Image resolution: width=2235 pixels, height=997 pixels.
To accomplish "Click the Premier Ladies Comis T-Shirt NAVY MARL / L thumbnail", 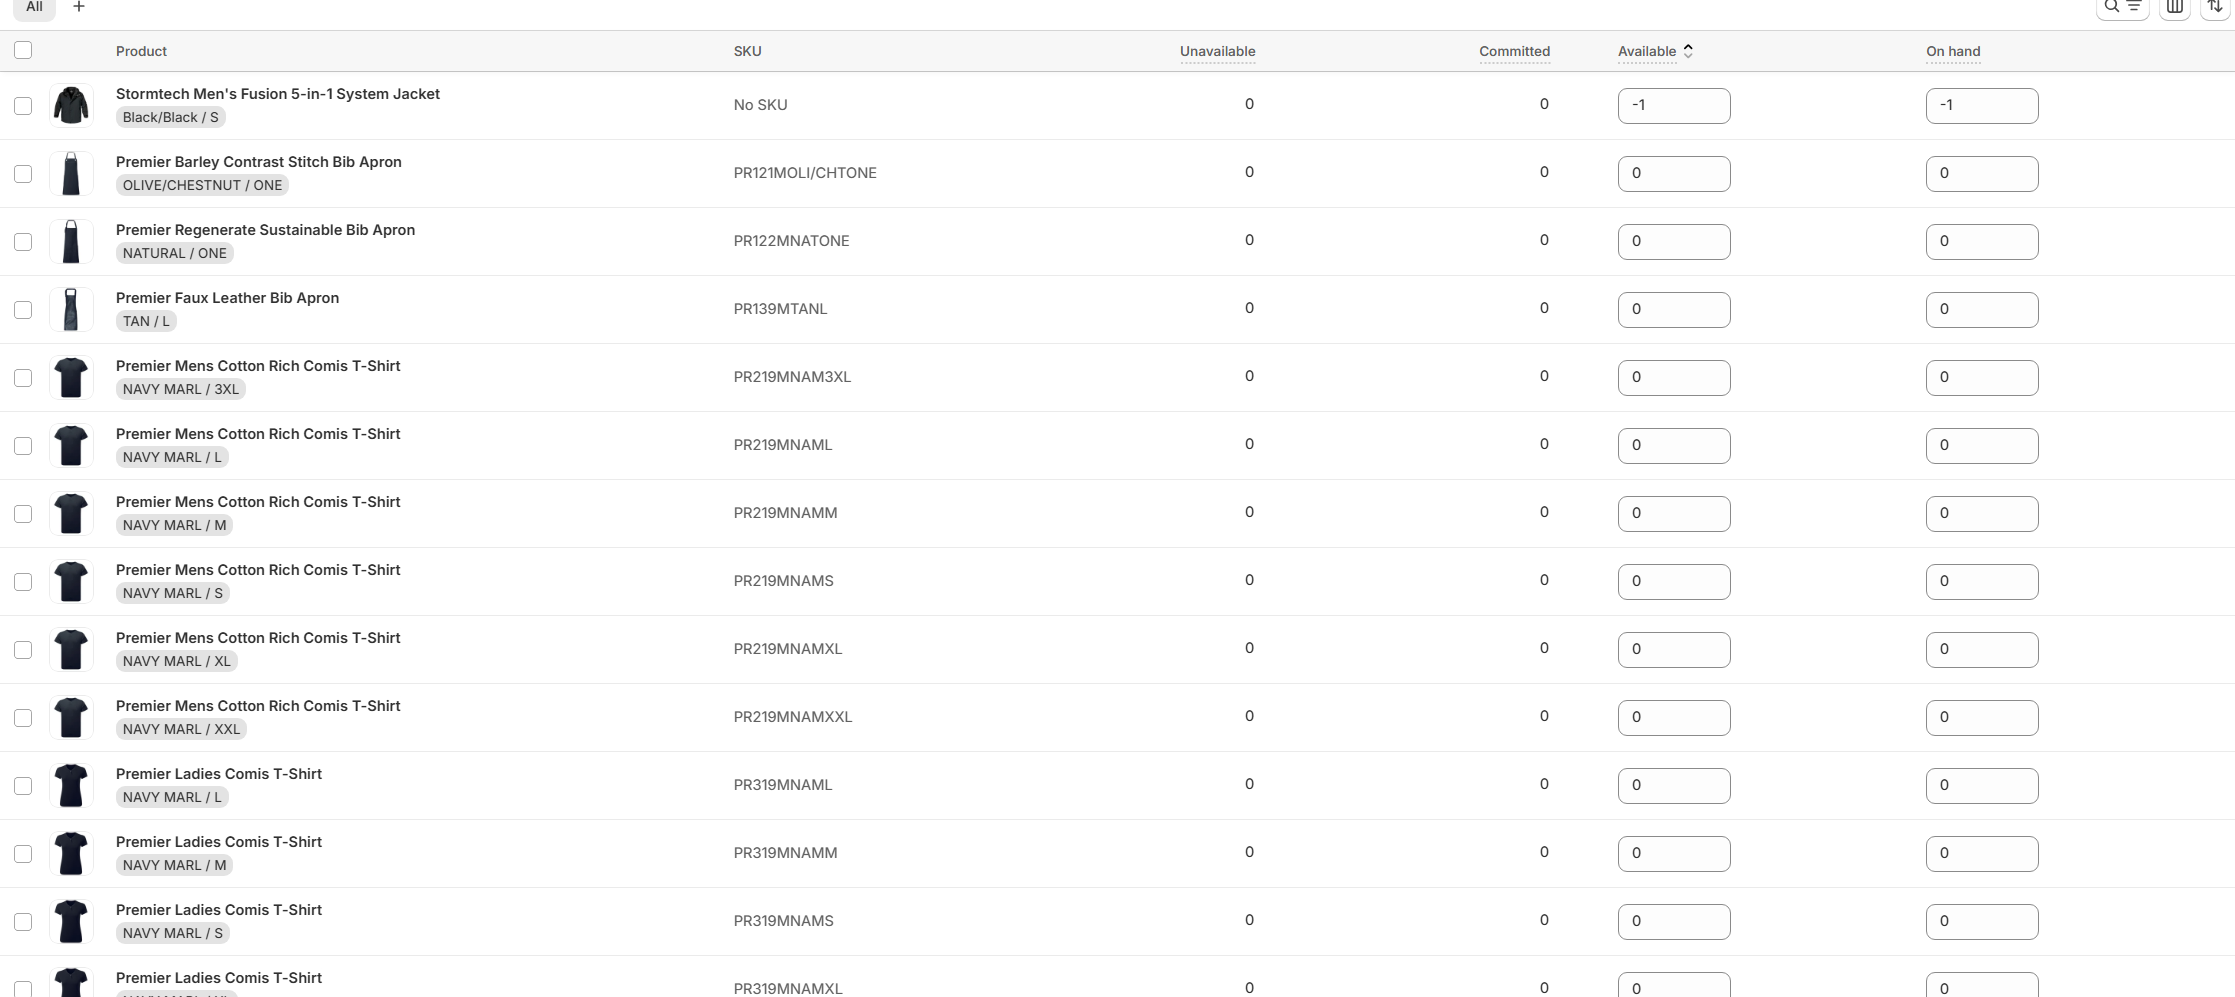I will (71, 785).
